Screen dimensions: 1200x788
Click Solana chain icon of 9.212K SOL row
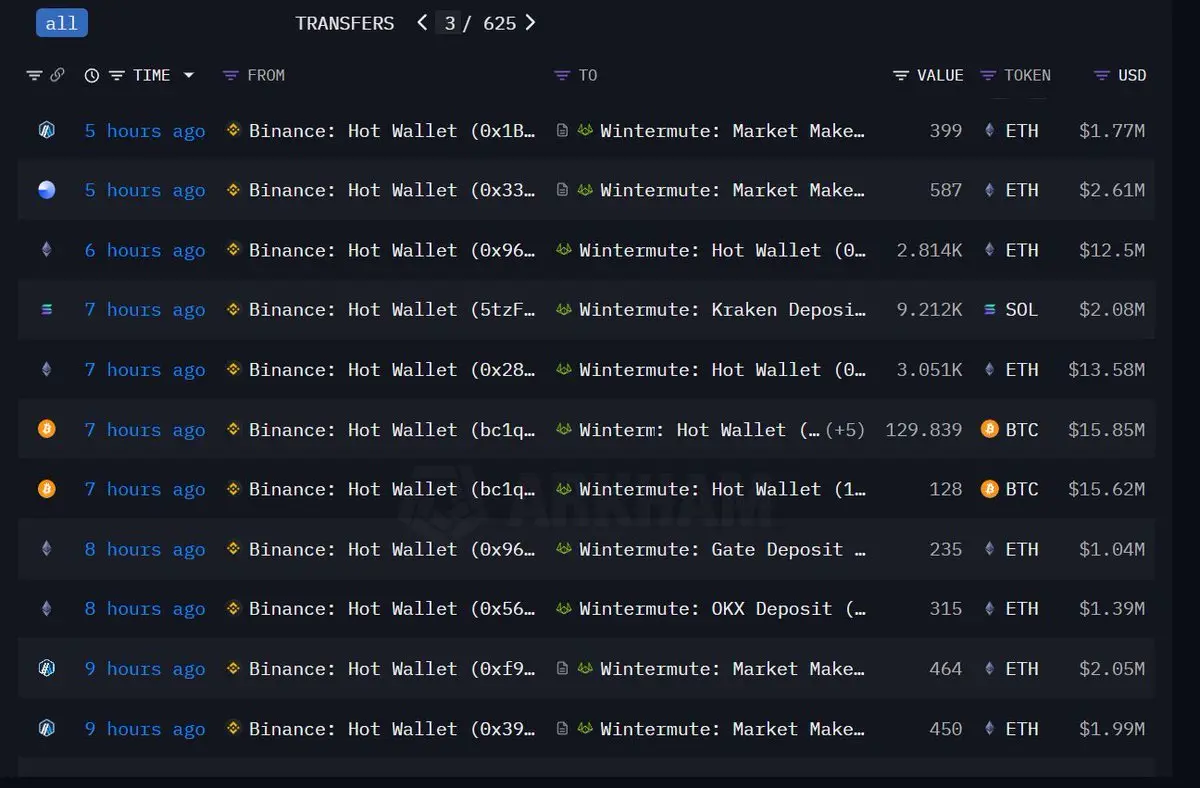click(46, 310)
